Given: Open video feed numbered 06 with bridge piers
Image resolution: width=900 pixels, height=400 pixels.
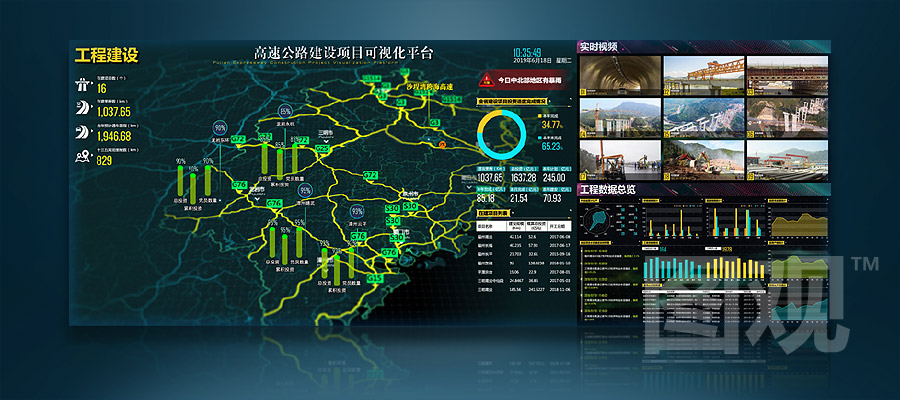Looking at the screenshot, I should tap(788, 118).
